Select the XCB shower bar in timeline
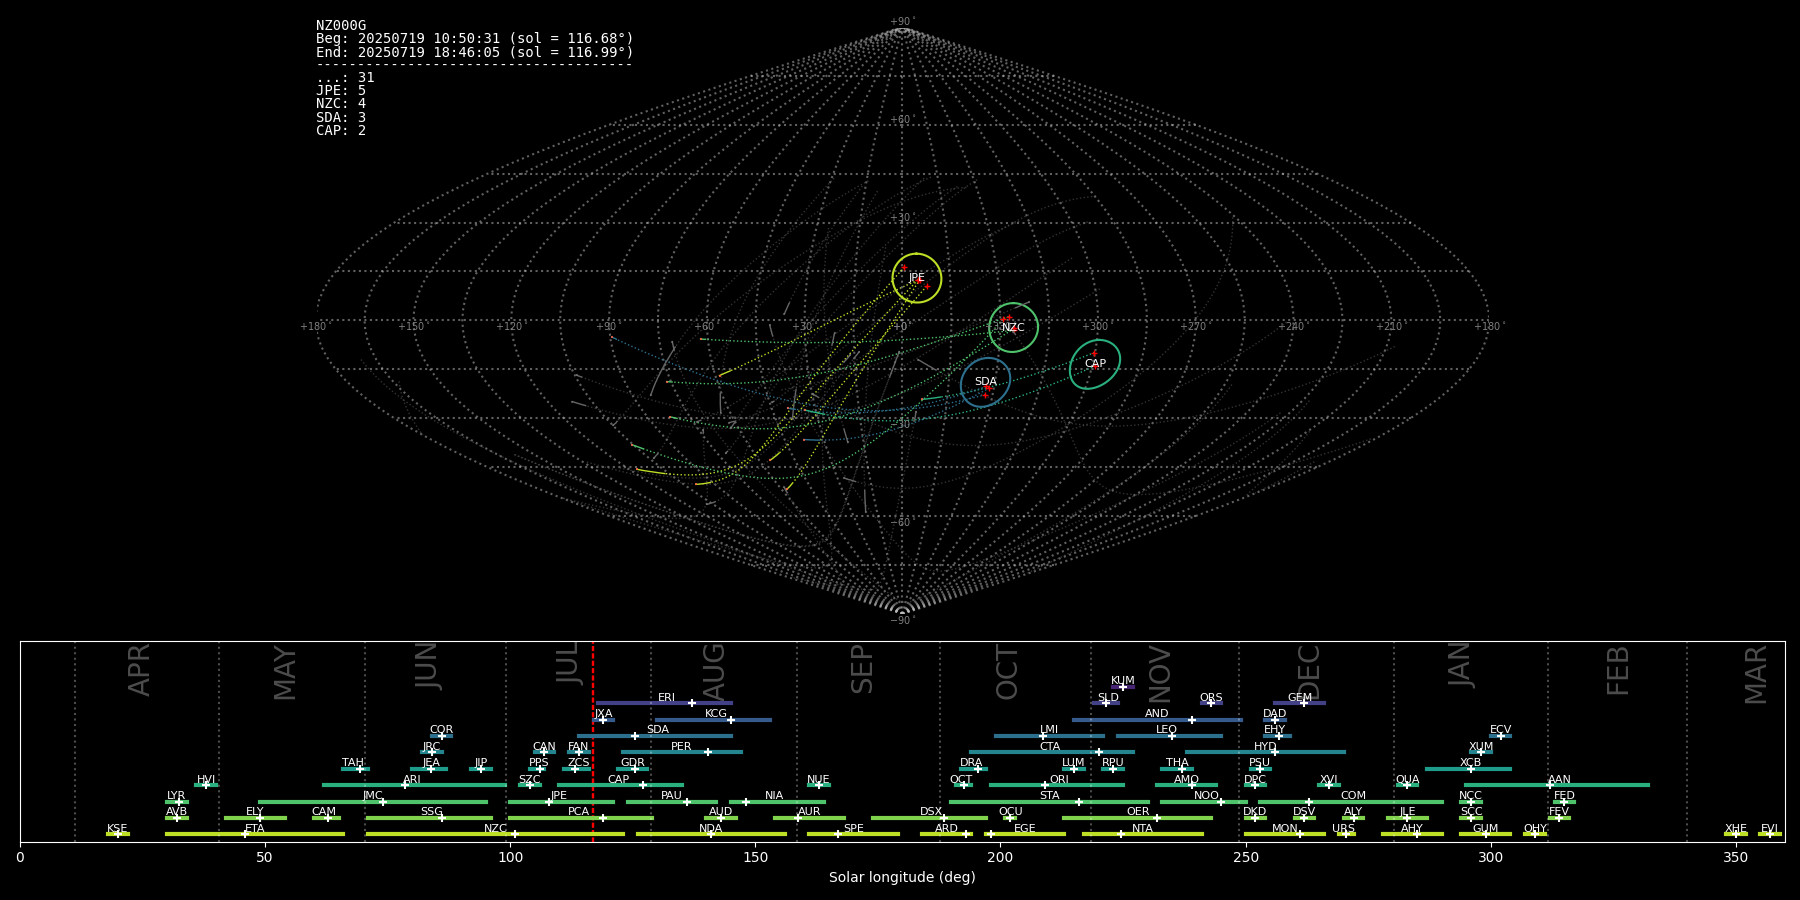 [1468, 769]
